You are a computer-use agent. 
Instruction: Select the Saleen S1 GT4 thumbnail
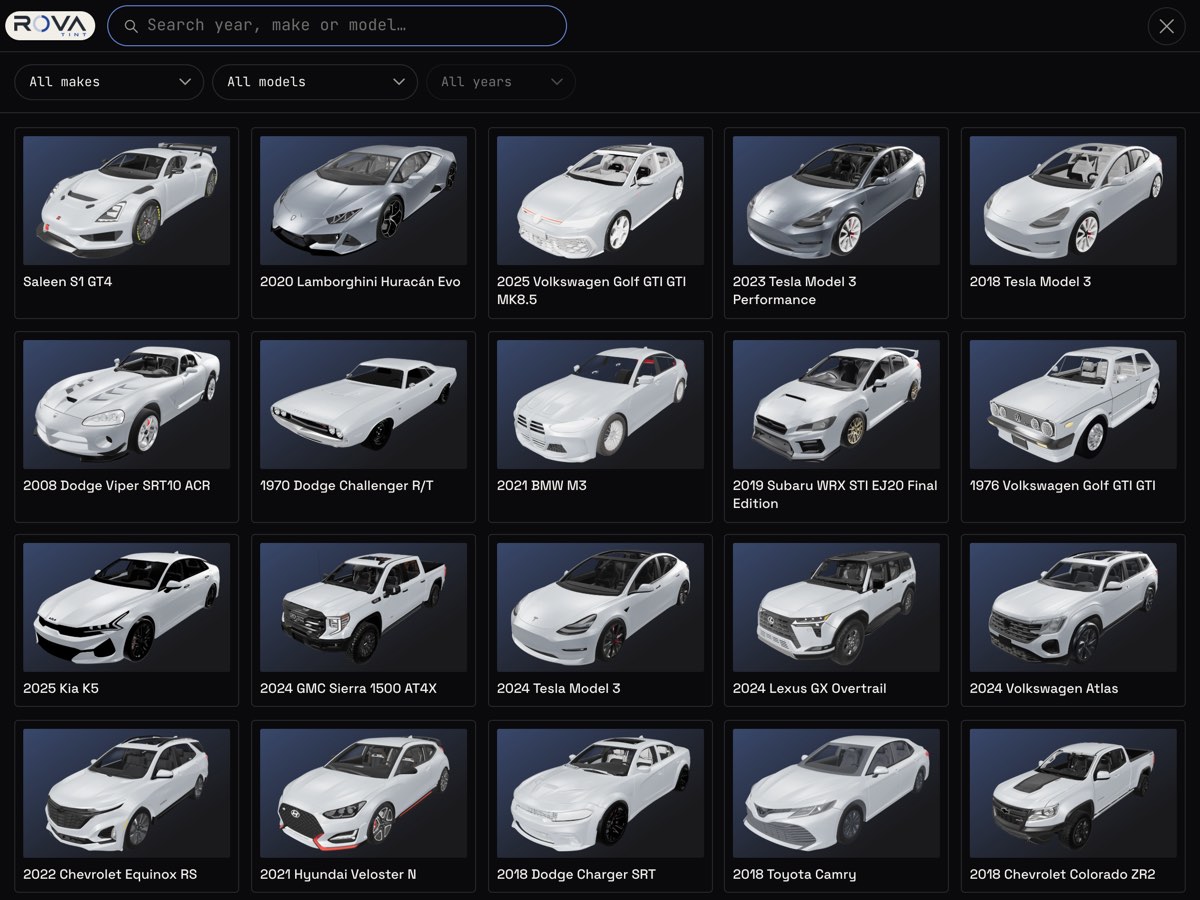coord(127,200)
